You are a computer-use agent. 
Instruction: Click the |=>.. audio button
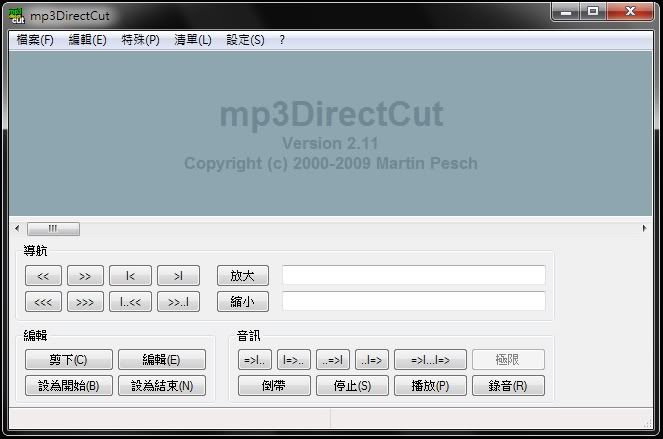coord(294,359)
